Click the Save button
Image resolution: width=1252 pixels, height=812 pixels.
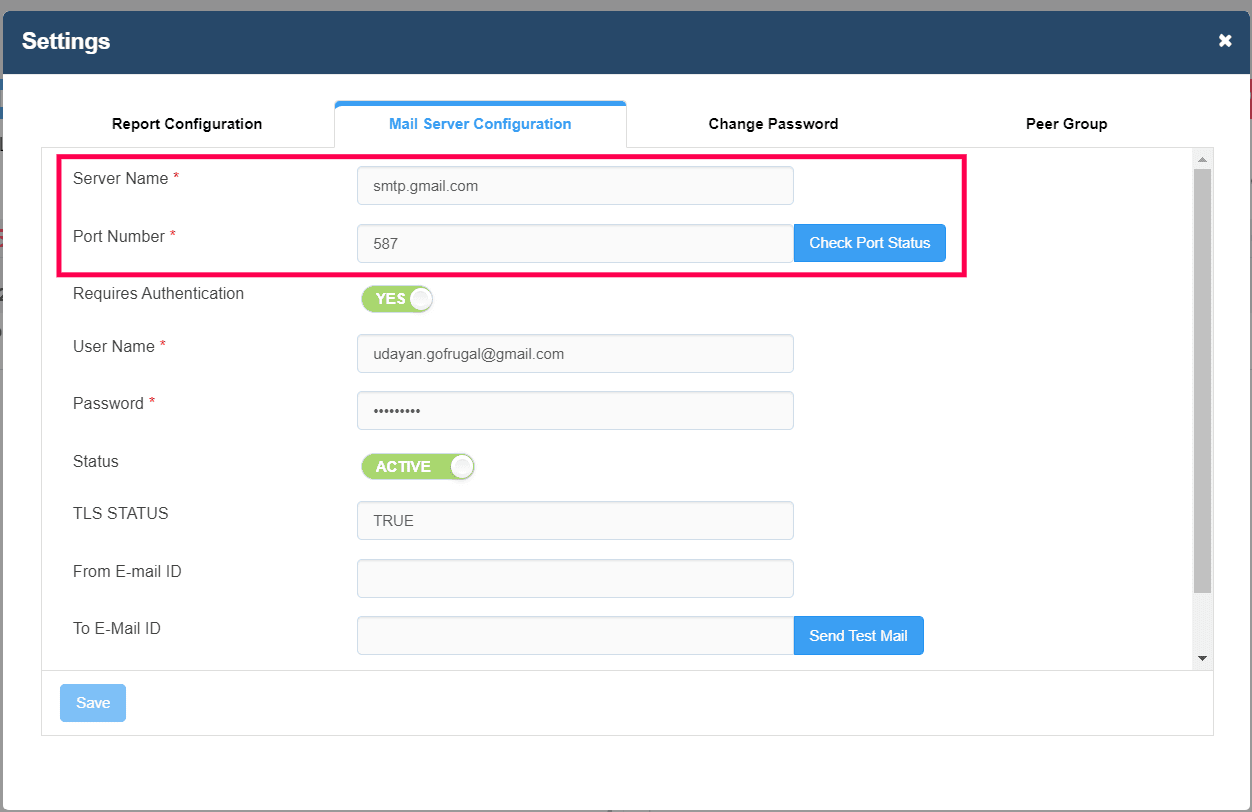click(x=93, y=703)
